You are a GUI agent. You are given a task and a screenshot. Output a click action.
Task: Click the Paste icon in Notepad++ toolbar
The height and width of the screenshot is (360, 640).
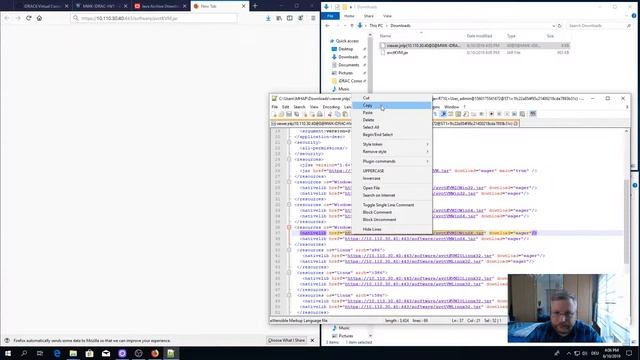[x=345, y=114]
